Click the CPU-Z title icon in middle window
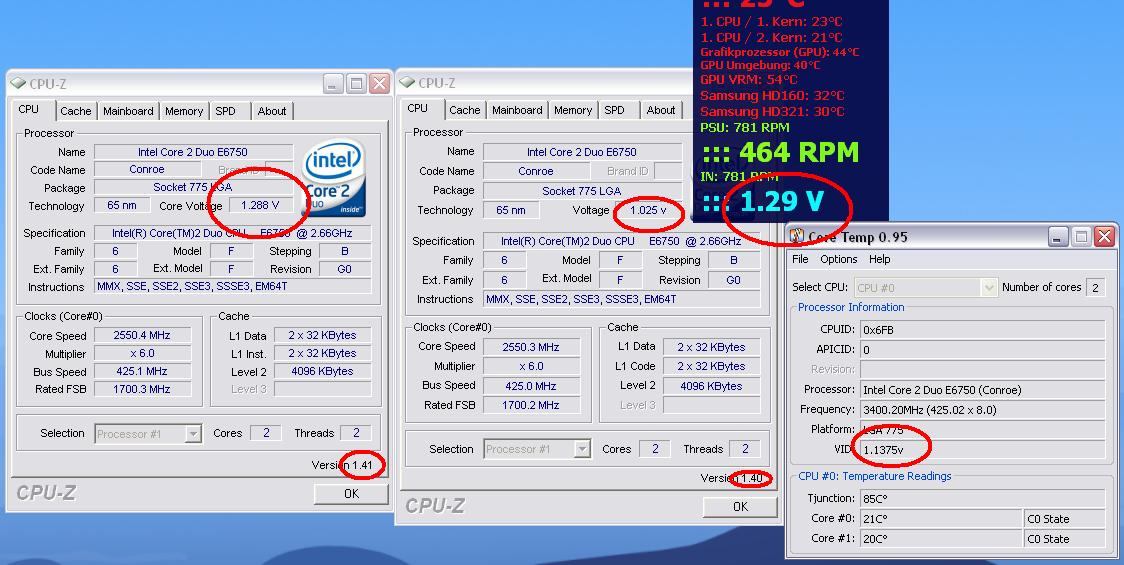The height and width of the screenshot is (565, 1124). (408, 83)
